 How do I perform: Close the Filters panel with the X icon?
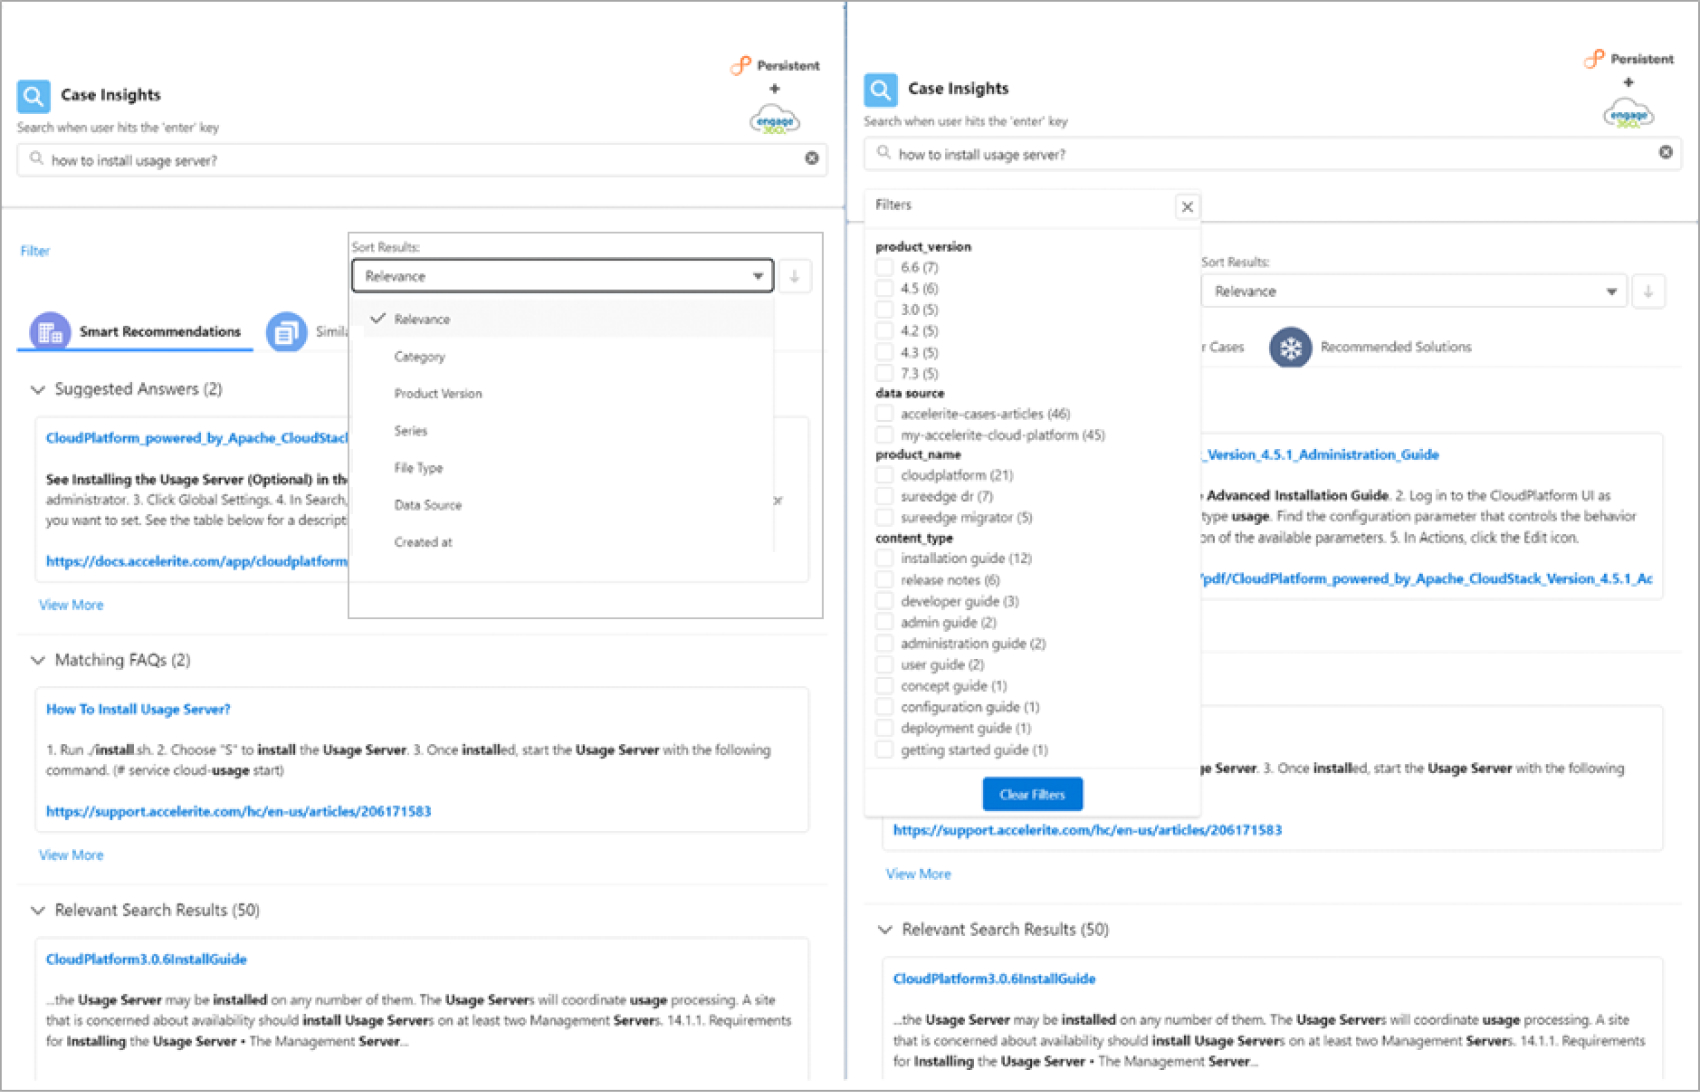click(x=1187, y=207)
